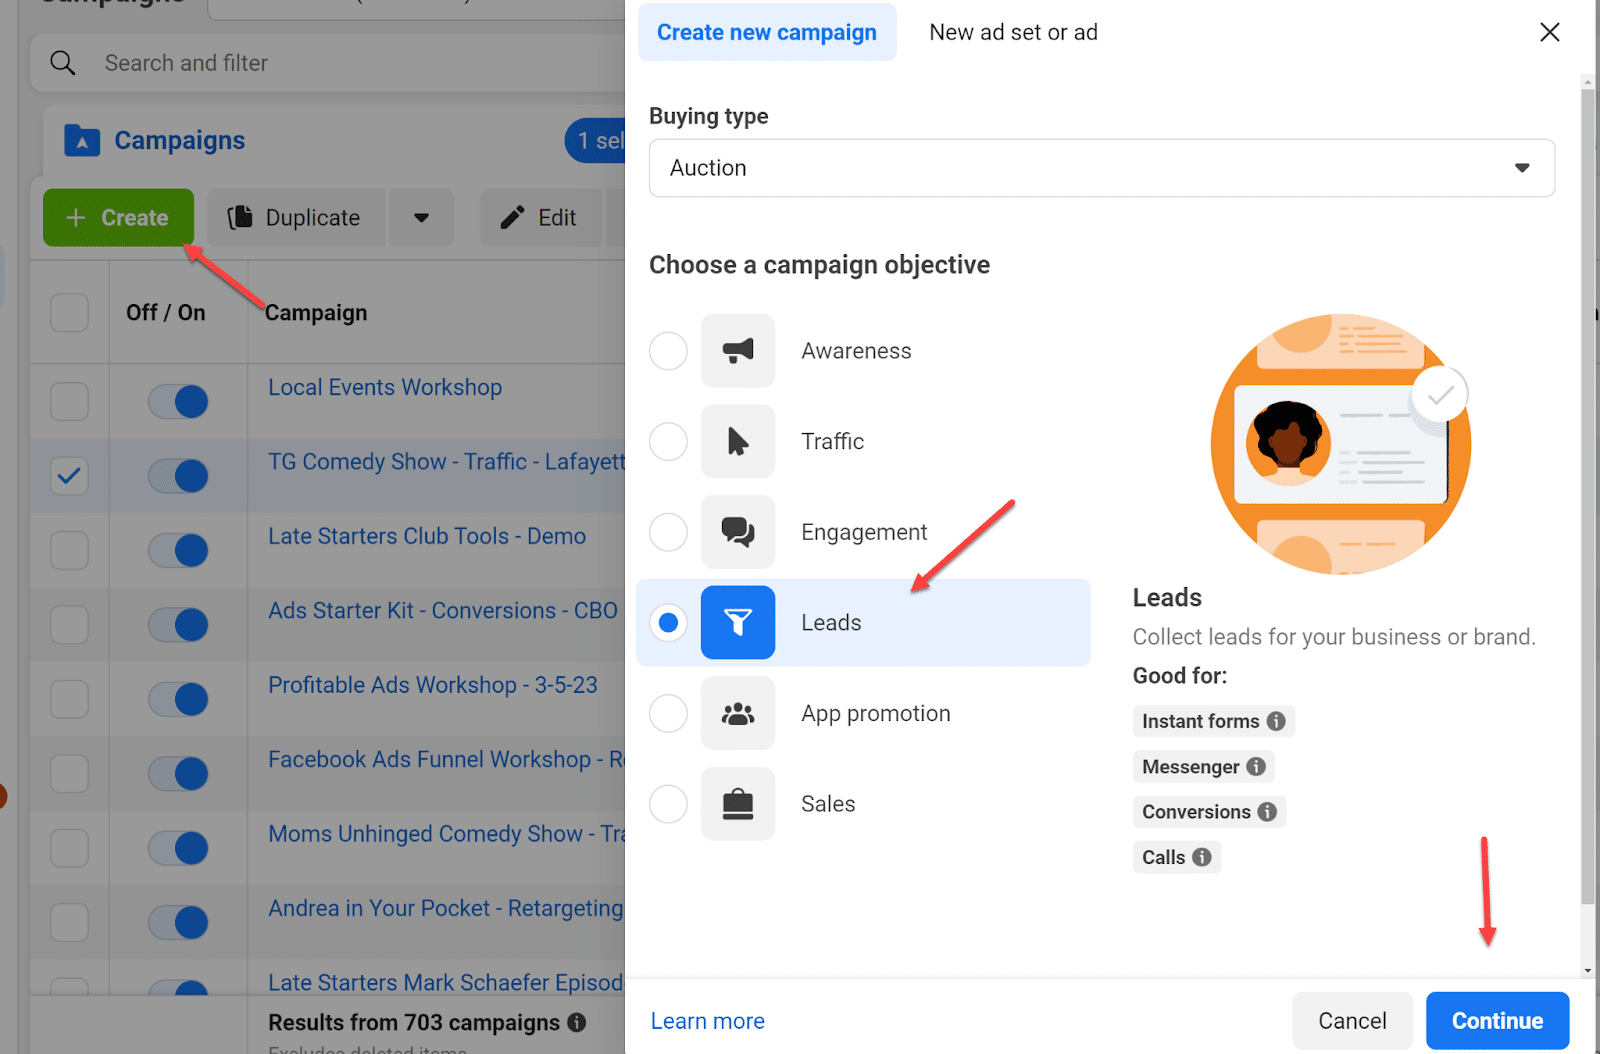This screenshot has width=1600, height=1054.
Task: Click the Edit pencil icon
Action: (513, 217)
